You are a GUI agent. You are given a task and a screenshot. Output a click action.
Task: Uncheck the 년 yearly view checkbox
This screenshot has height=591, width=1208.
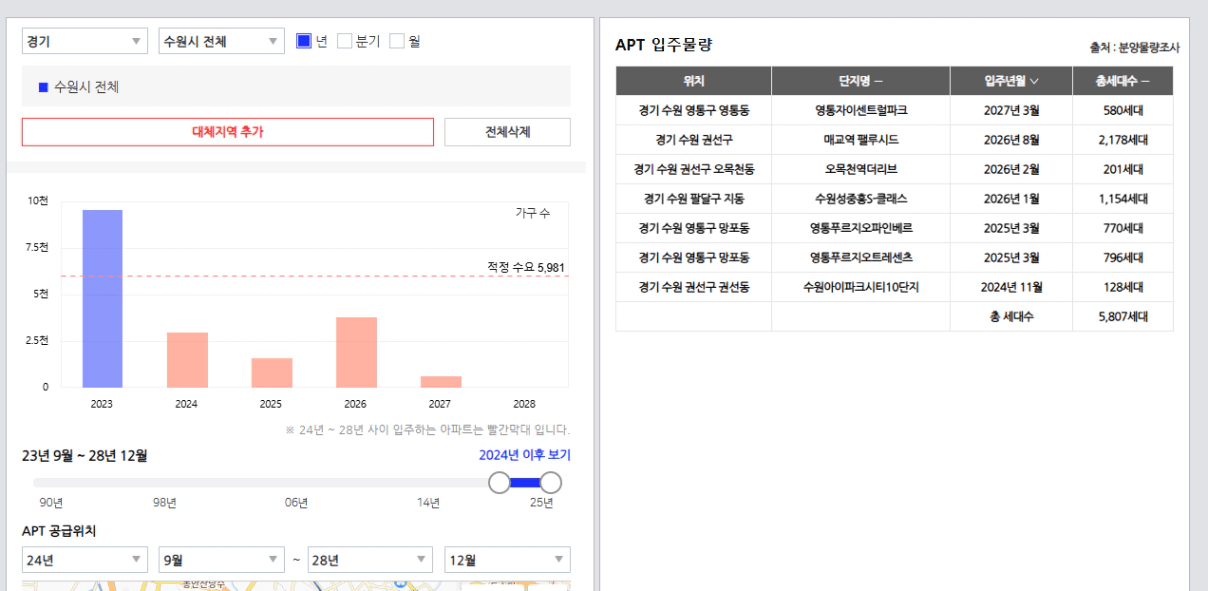click(304, 41)
